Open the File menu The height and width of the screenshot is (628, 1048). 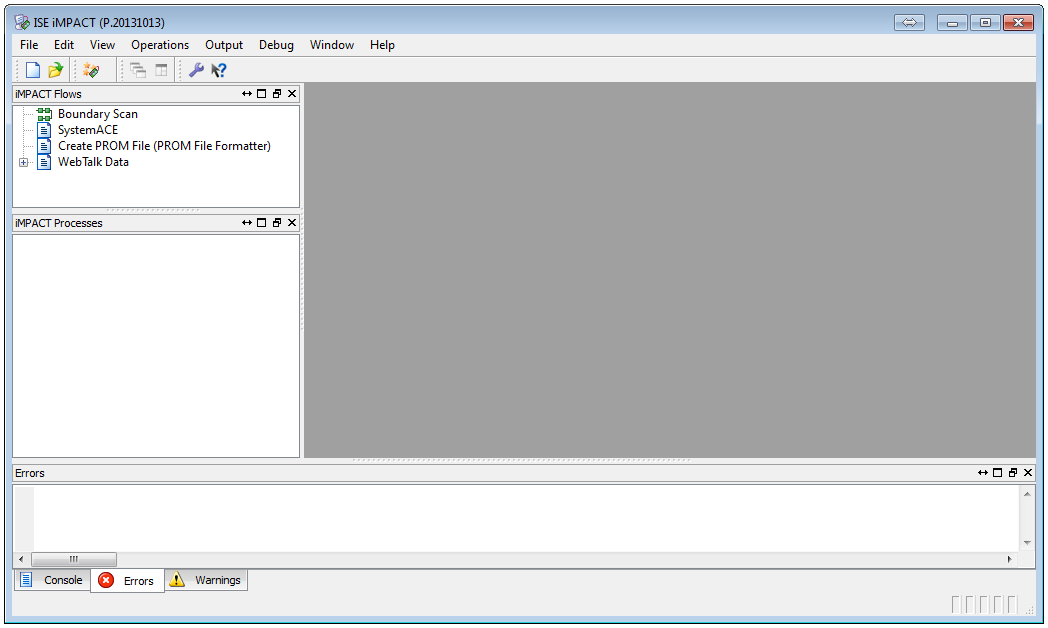29,45
